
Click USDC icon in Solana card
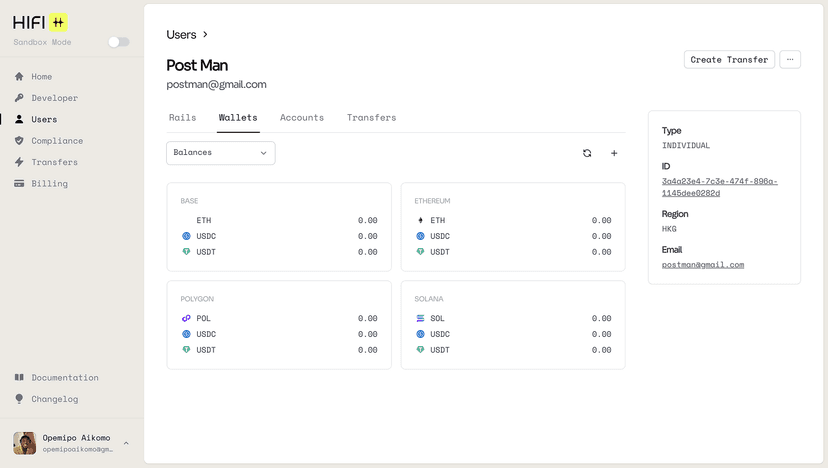(x=420, y=334)
